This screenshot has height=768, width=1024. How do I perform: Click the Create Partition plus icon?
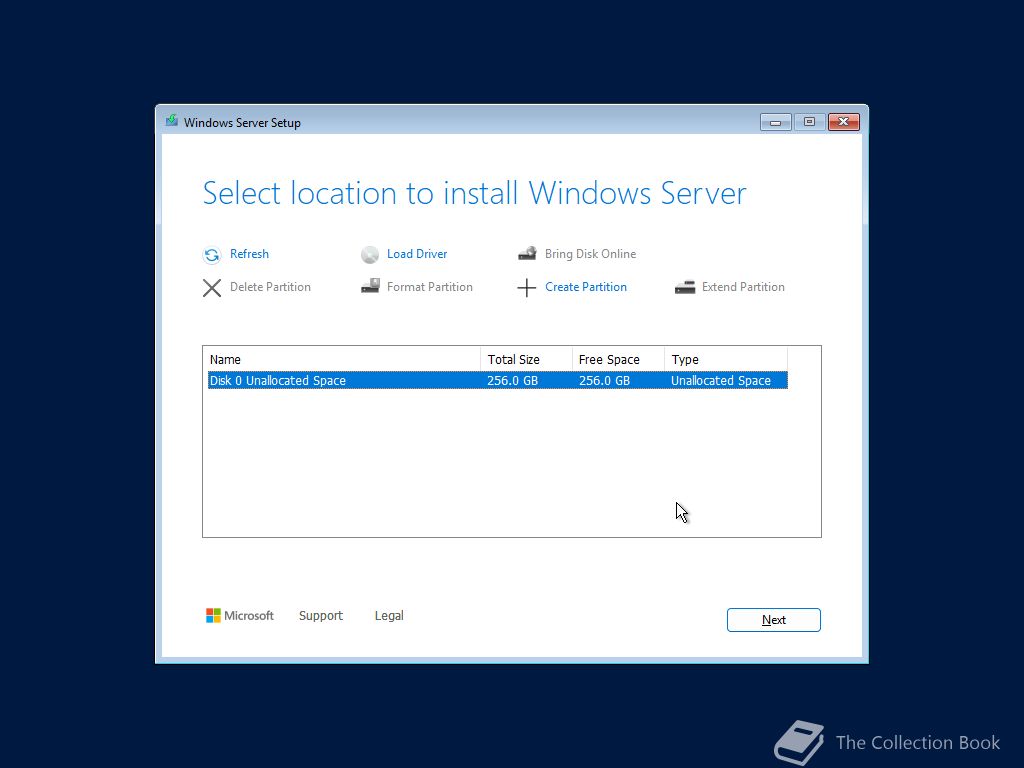click(x=526, y=288)
